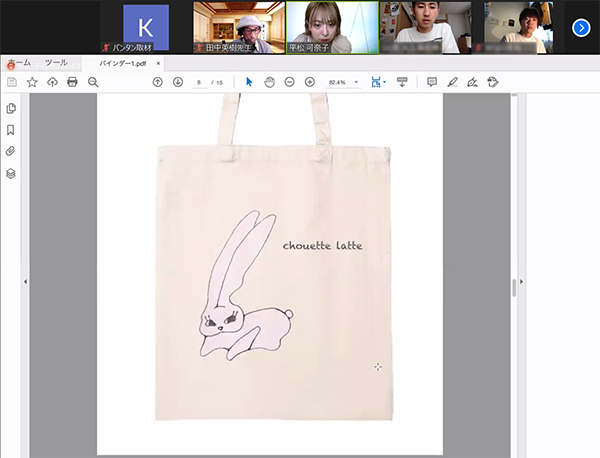Go to the previous page arrow
The width and height of the screenshot is (600, 458).
click(157, 82)
